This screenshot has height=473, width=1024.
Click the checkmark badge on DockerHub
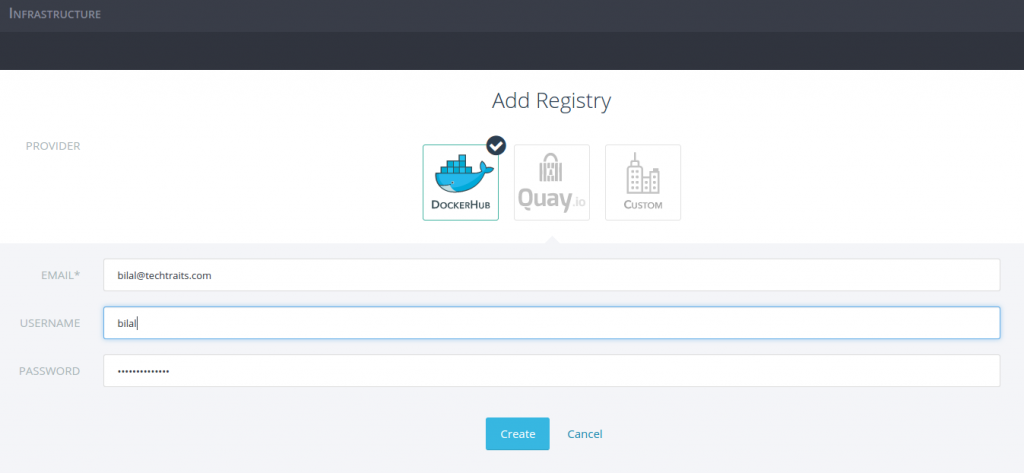pyautogui.click(x=496, y=145)
